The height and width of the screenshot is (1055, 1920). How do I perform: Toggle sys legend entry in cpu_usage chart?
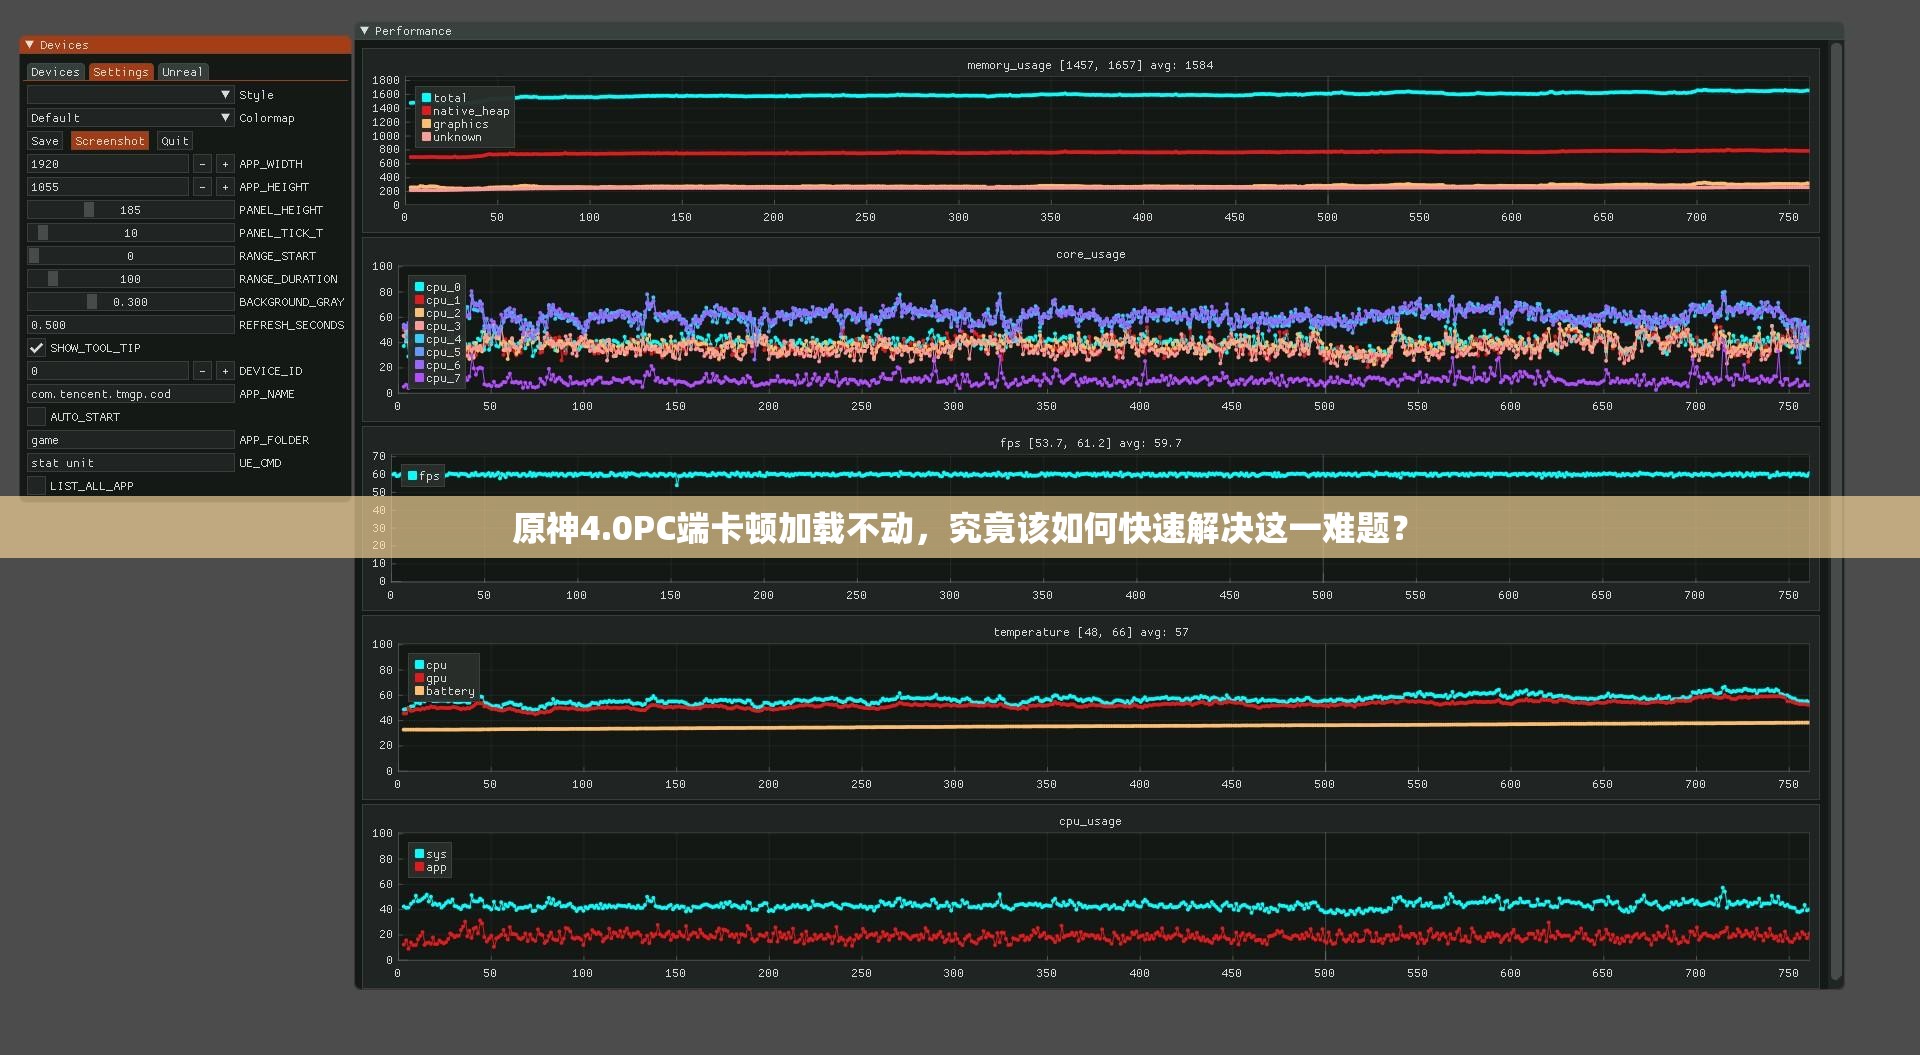click(431, 854)
